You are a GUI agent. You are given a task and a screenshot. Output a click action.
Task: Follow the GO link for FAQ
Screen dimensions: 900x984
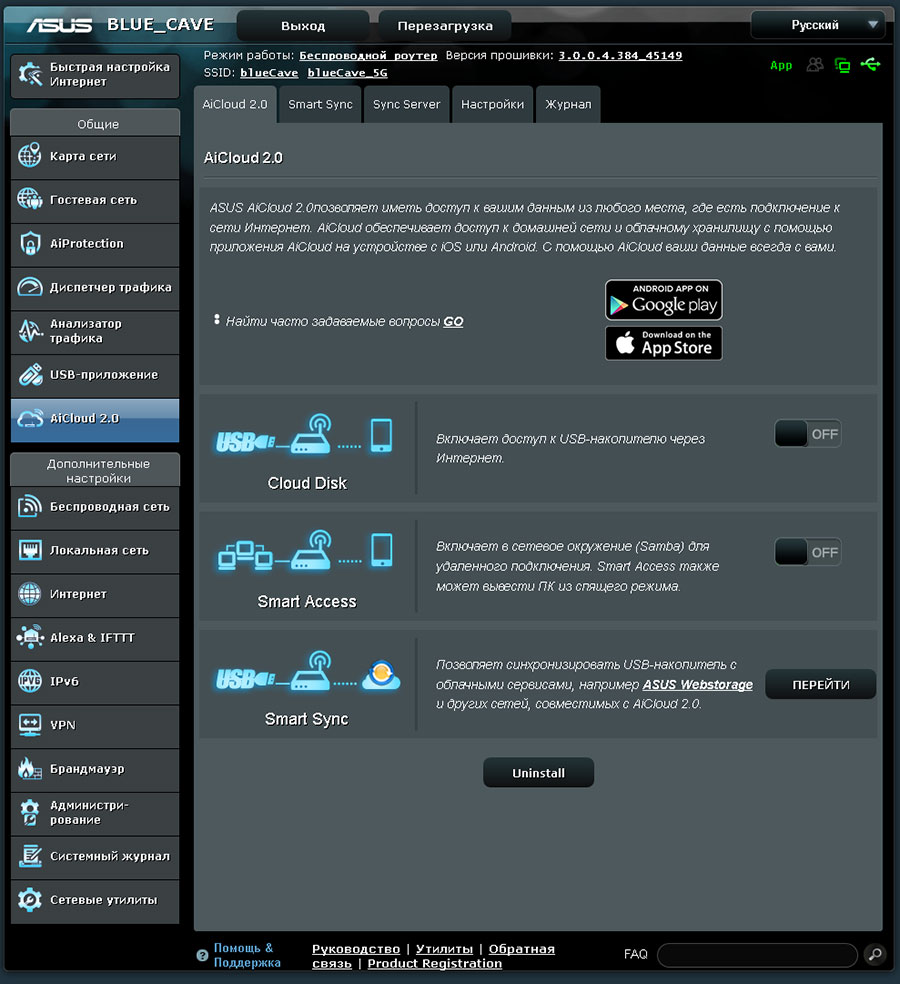pyautogui.click(x=453, y=321)
